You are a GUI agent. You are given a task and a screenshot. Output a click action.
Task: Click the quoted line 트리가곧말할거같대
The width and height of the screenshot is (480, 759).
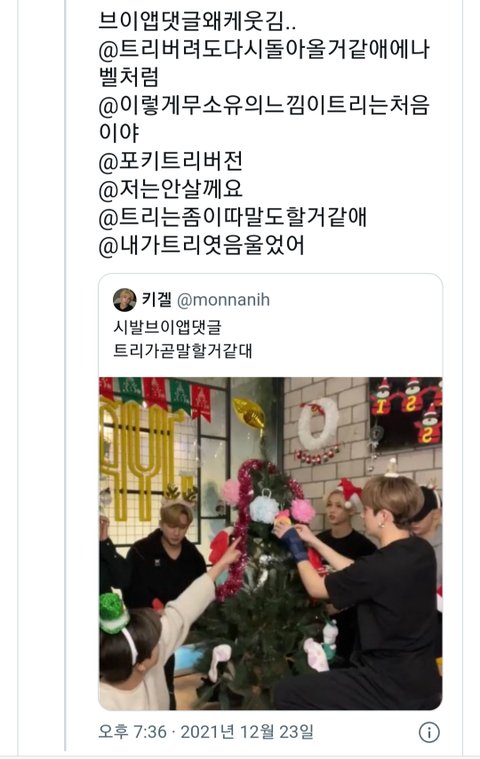(x=183, y=350)
